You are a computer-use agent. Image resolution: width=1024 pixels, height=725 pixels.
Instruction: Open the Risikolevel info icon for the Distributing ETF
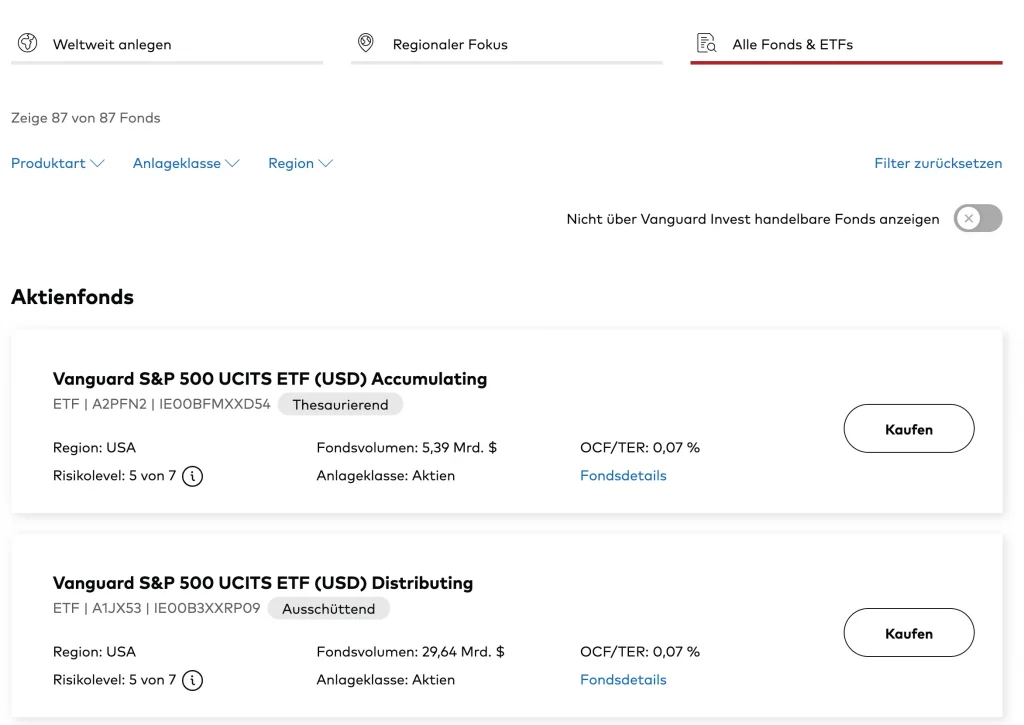(x=193, y=680)
